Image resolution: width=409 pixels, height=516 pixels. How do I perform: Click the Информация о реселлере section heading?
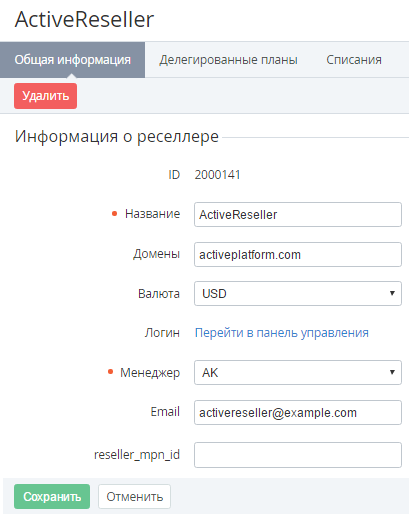pos(117,136)
